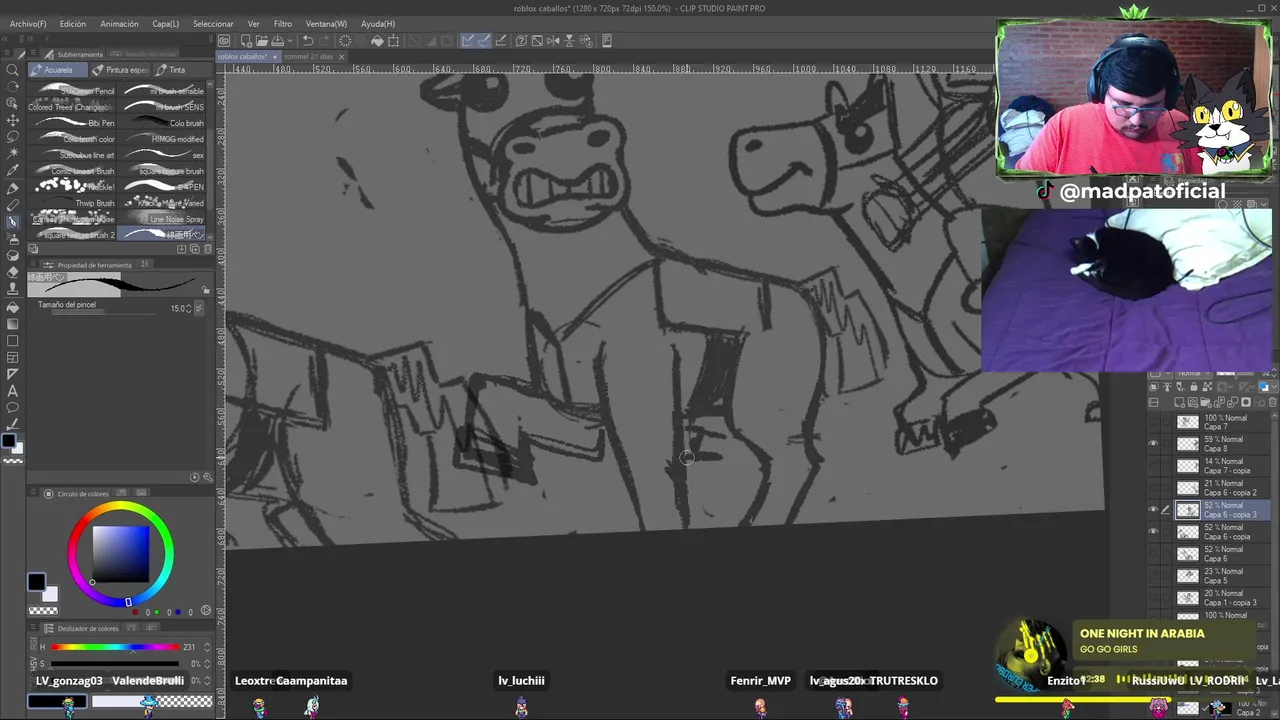Select the Pencil tool

click(13, 205)
